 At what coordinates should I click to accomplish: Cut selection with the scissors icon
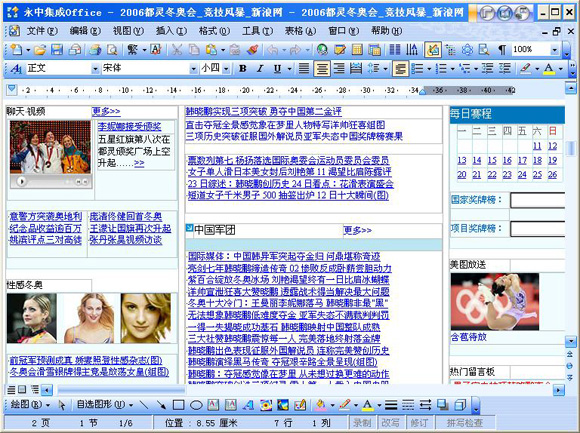(x=177, y=49)
